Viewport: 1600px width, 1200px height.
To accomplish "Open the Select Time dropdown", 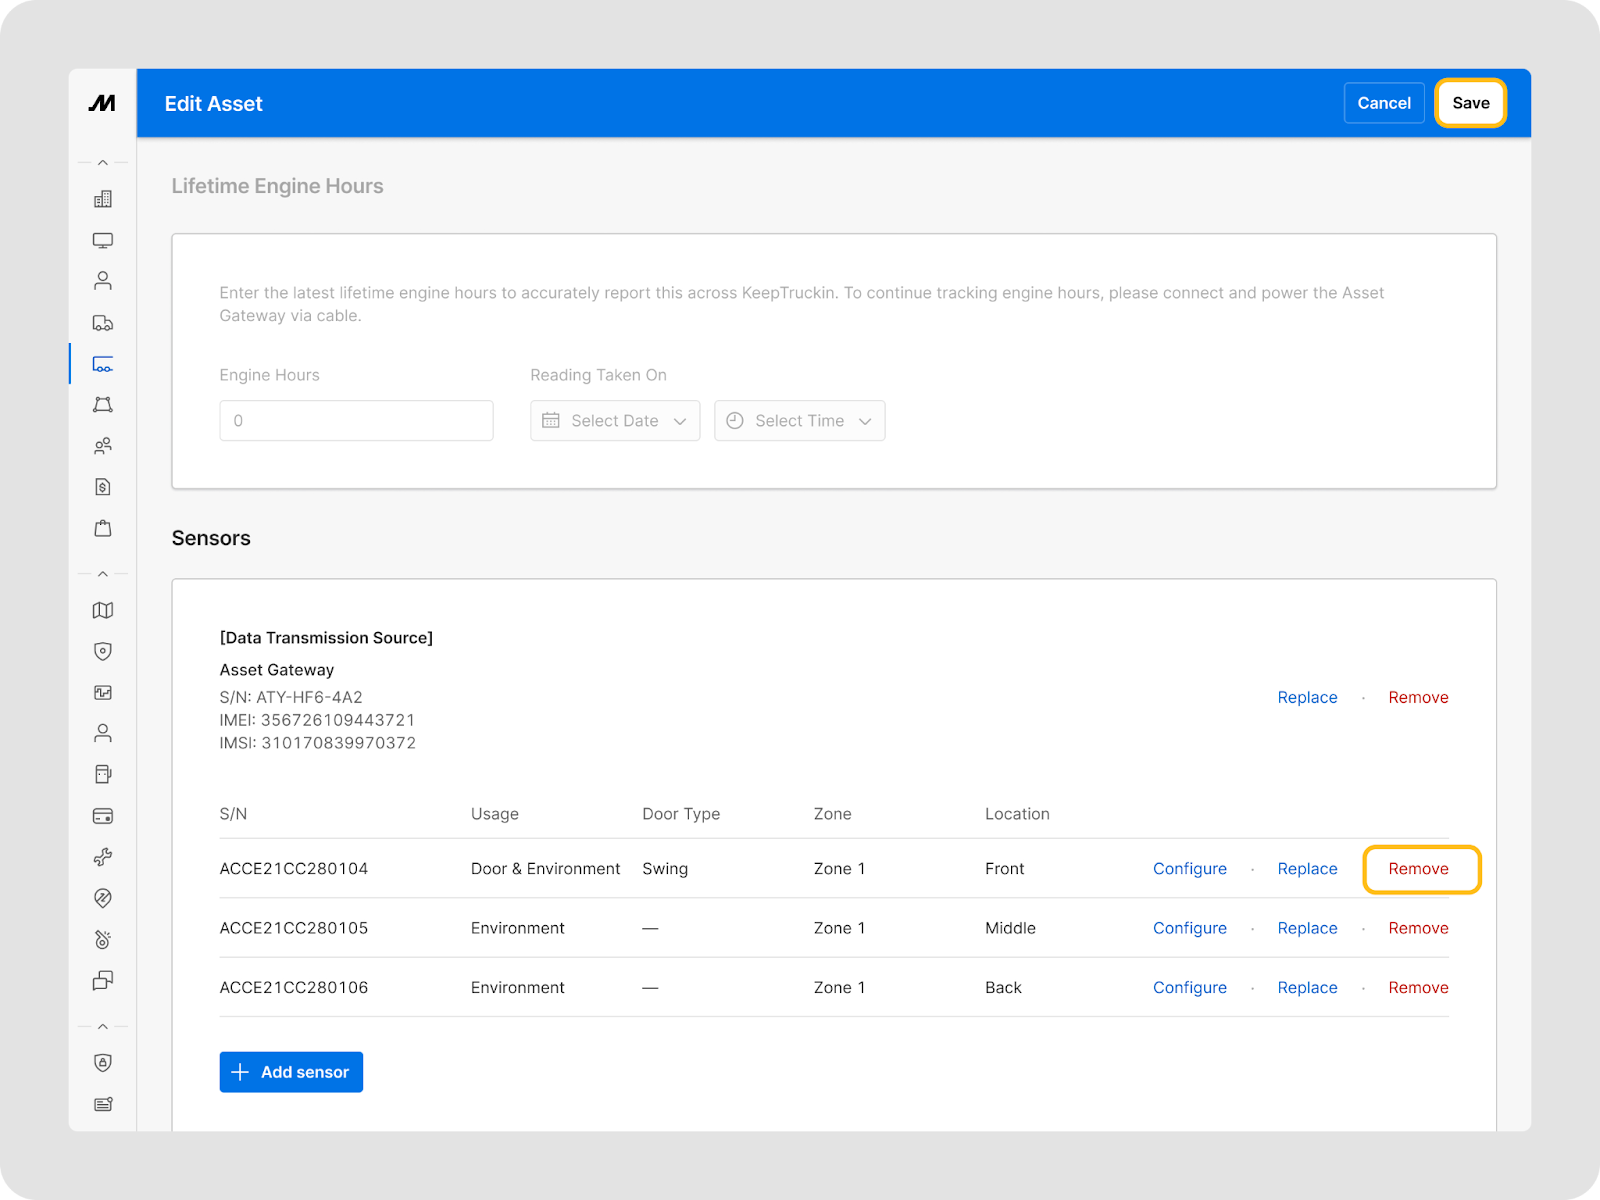I will pos(799,421).
